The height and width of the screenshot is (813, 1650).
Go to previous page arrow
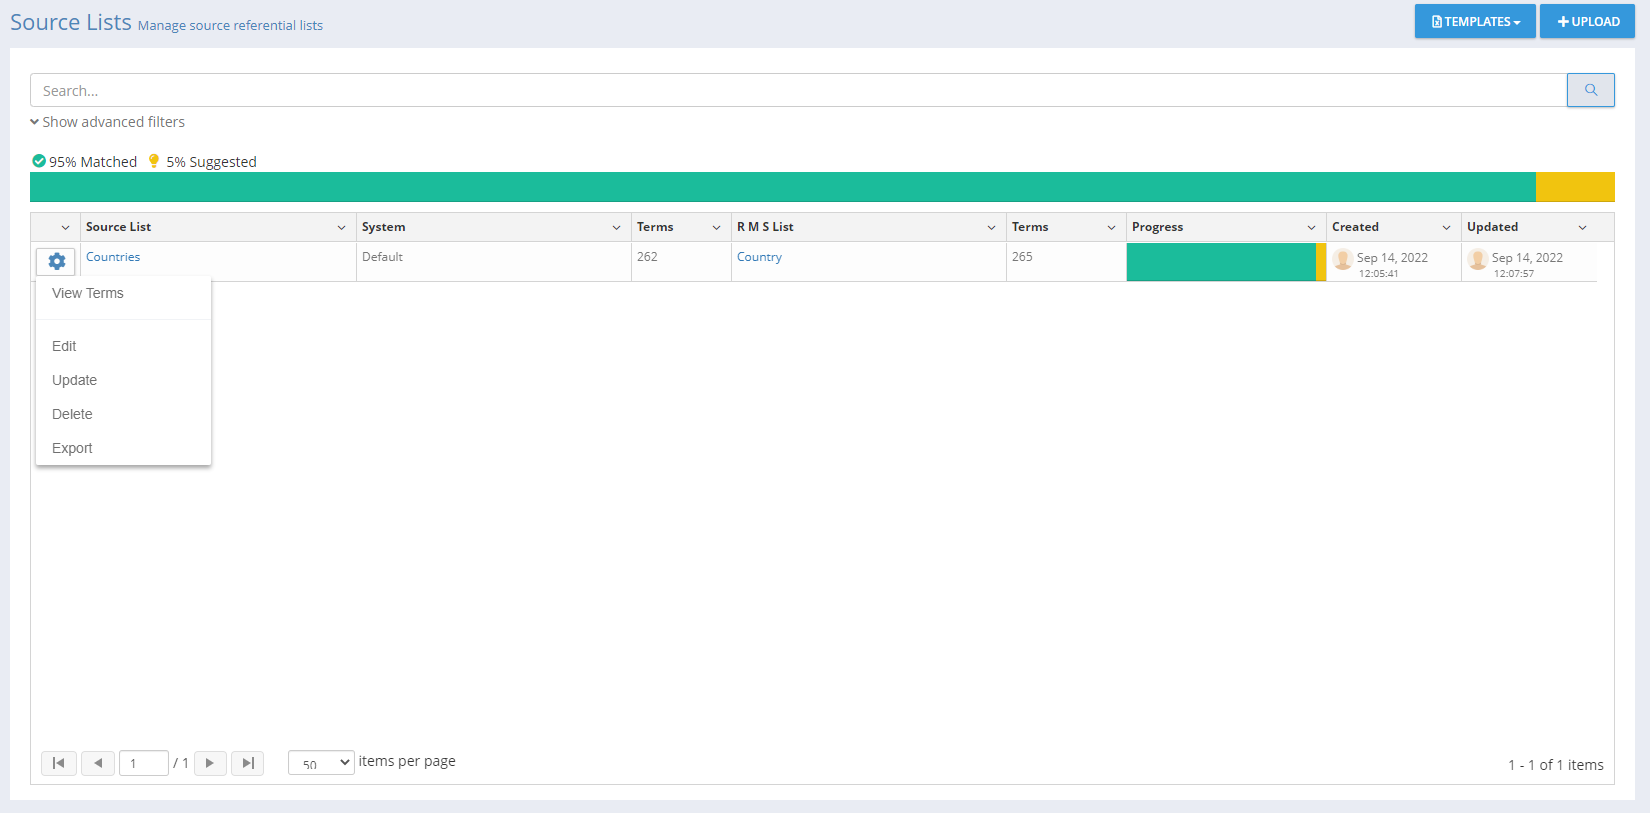(x=98, y=763)
